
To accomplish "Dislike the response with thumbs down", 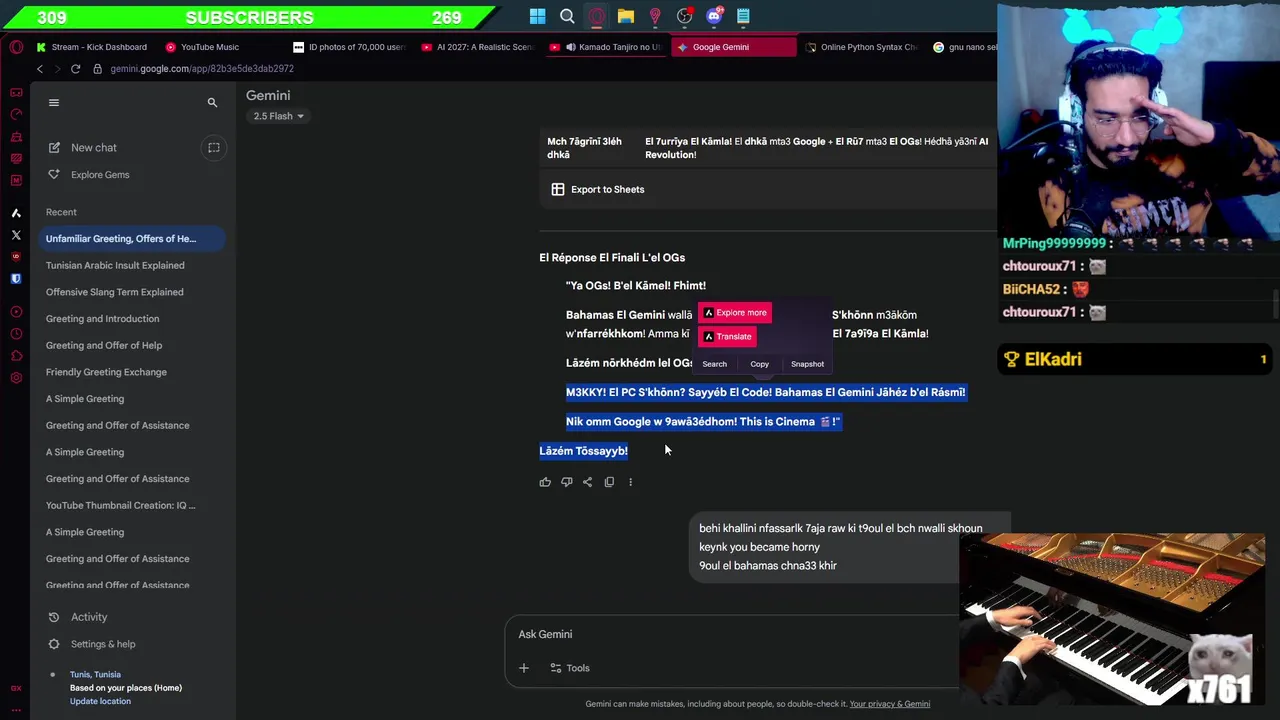I will pyautogui.click(x=566, y=482).
